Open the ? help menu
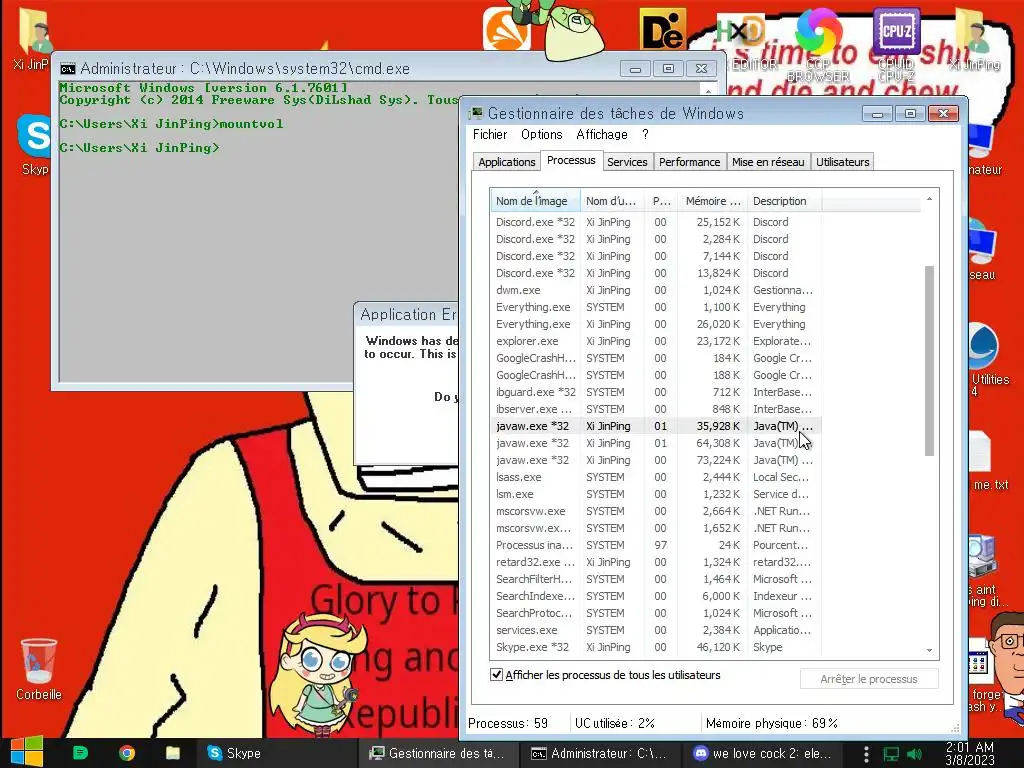 645,135
